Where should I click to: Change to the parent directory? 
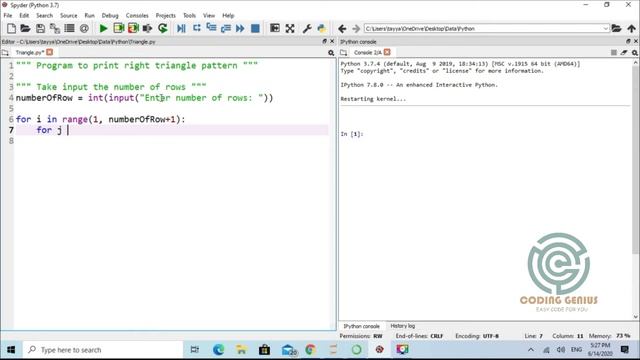tap(631, 28)
